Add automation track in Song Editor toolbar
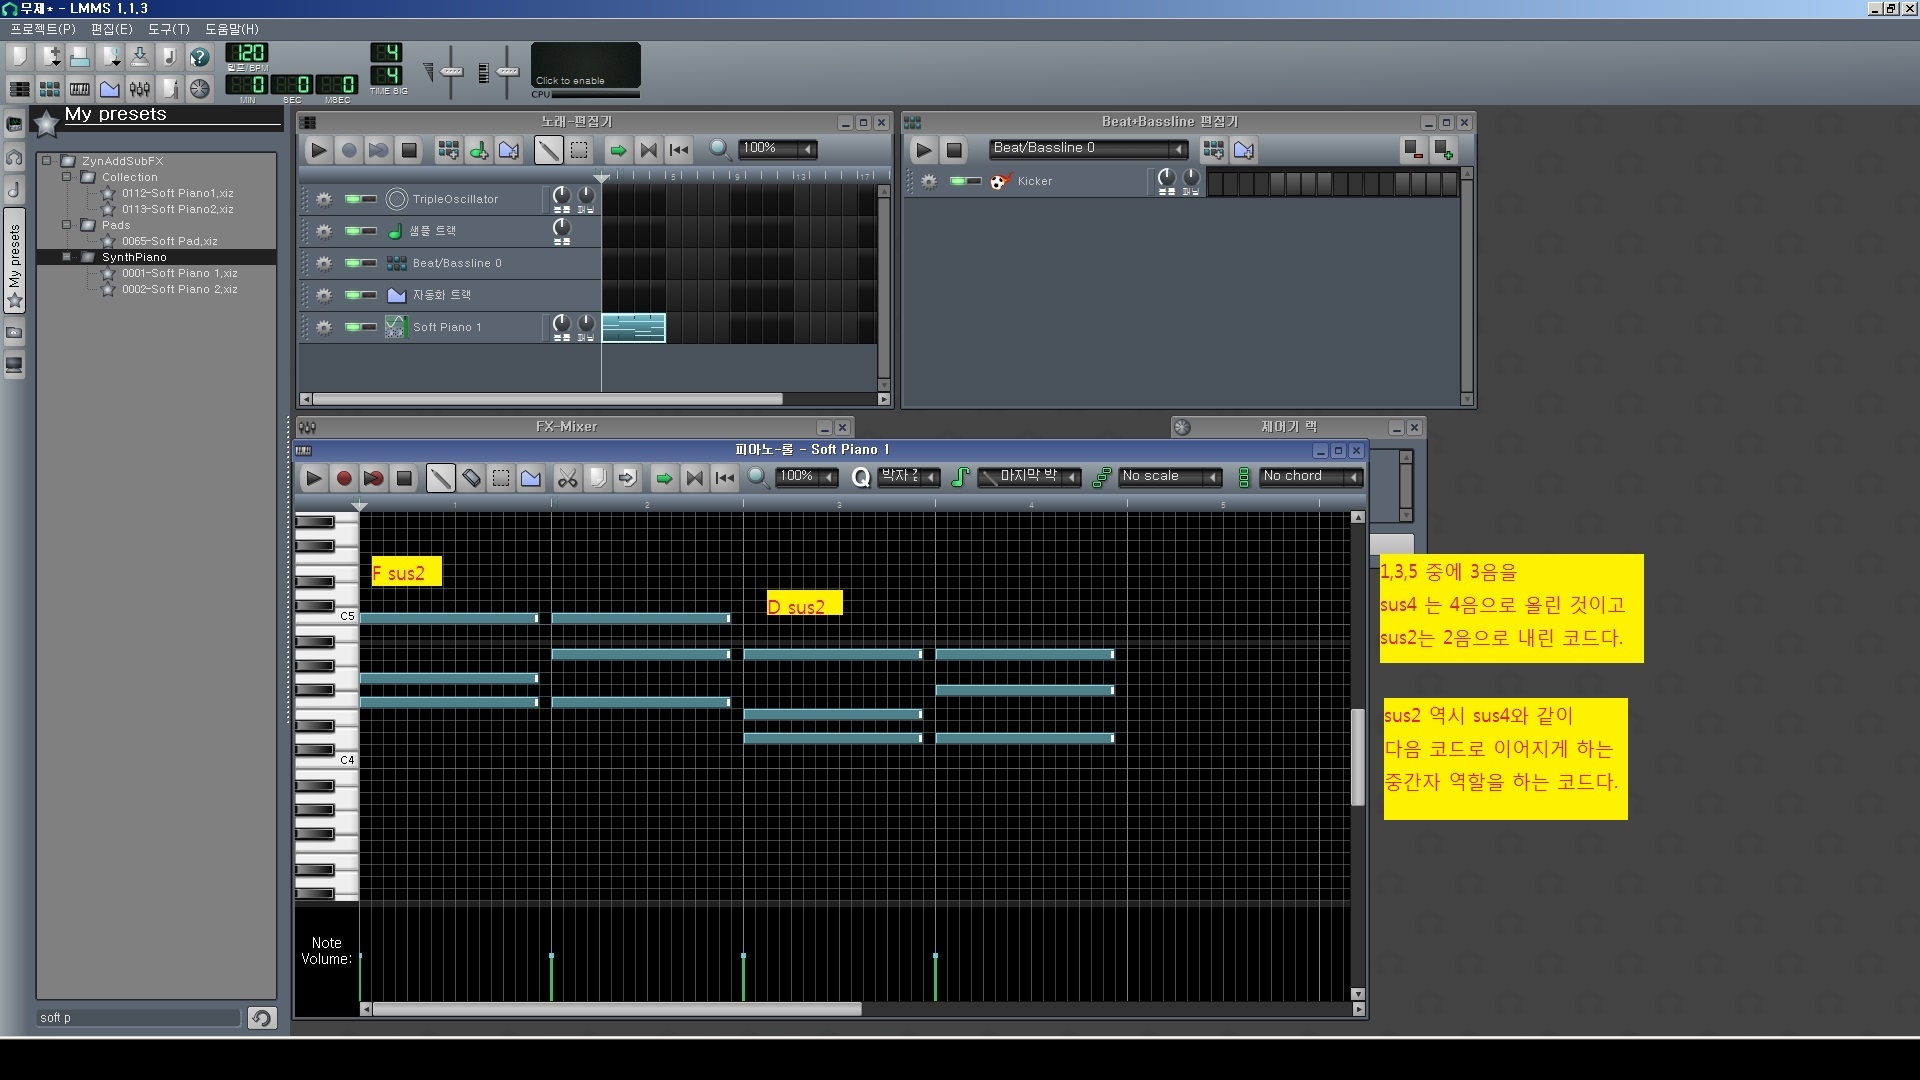The width and height of the screenshot is (1920, 1080). [x=509, y=150]
